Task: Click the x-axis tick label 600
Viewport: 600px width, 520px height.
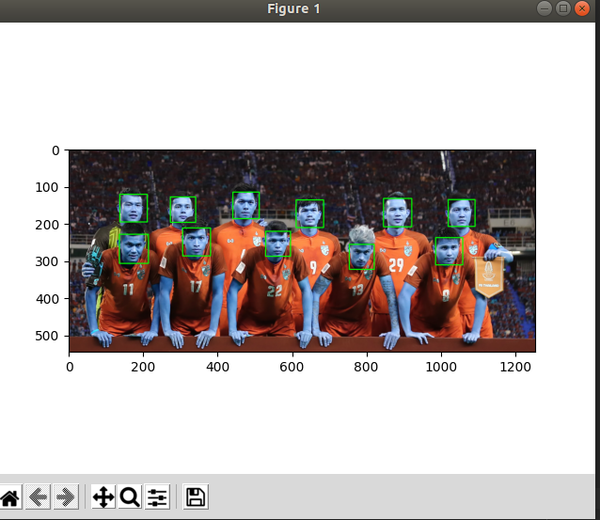Action: pos(292,367)
